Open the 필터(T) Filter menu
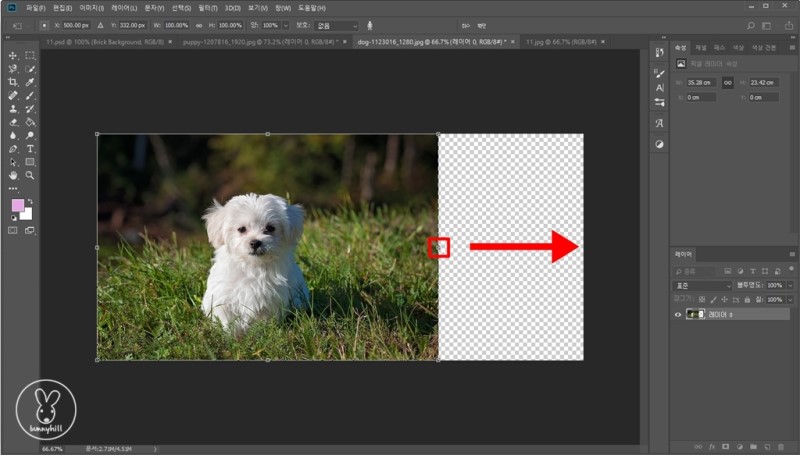Viewport: 800px width, 455px height. [x=206, y=7]
